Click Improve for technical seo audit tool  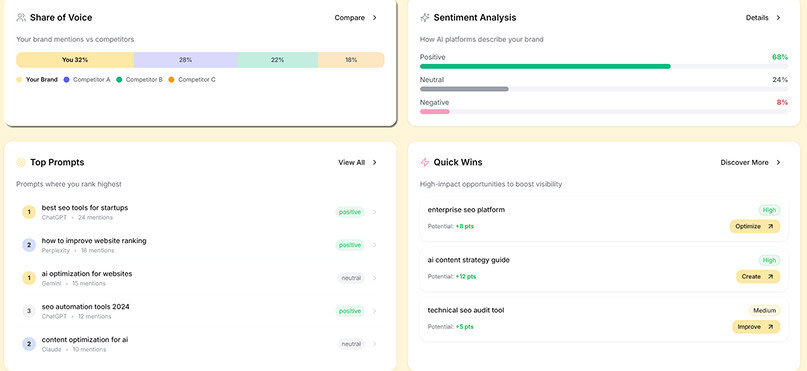click(756, 327)
